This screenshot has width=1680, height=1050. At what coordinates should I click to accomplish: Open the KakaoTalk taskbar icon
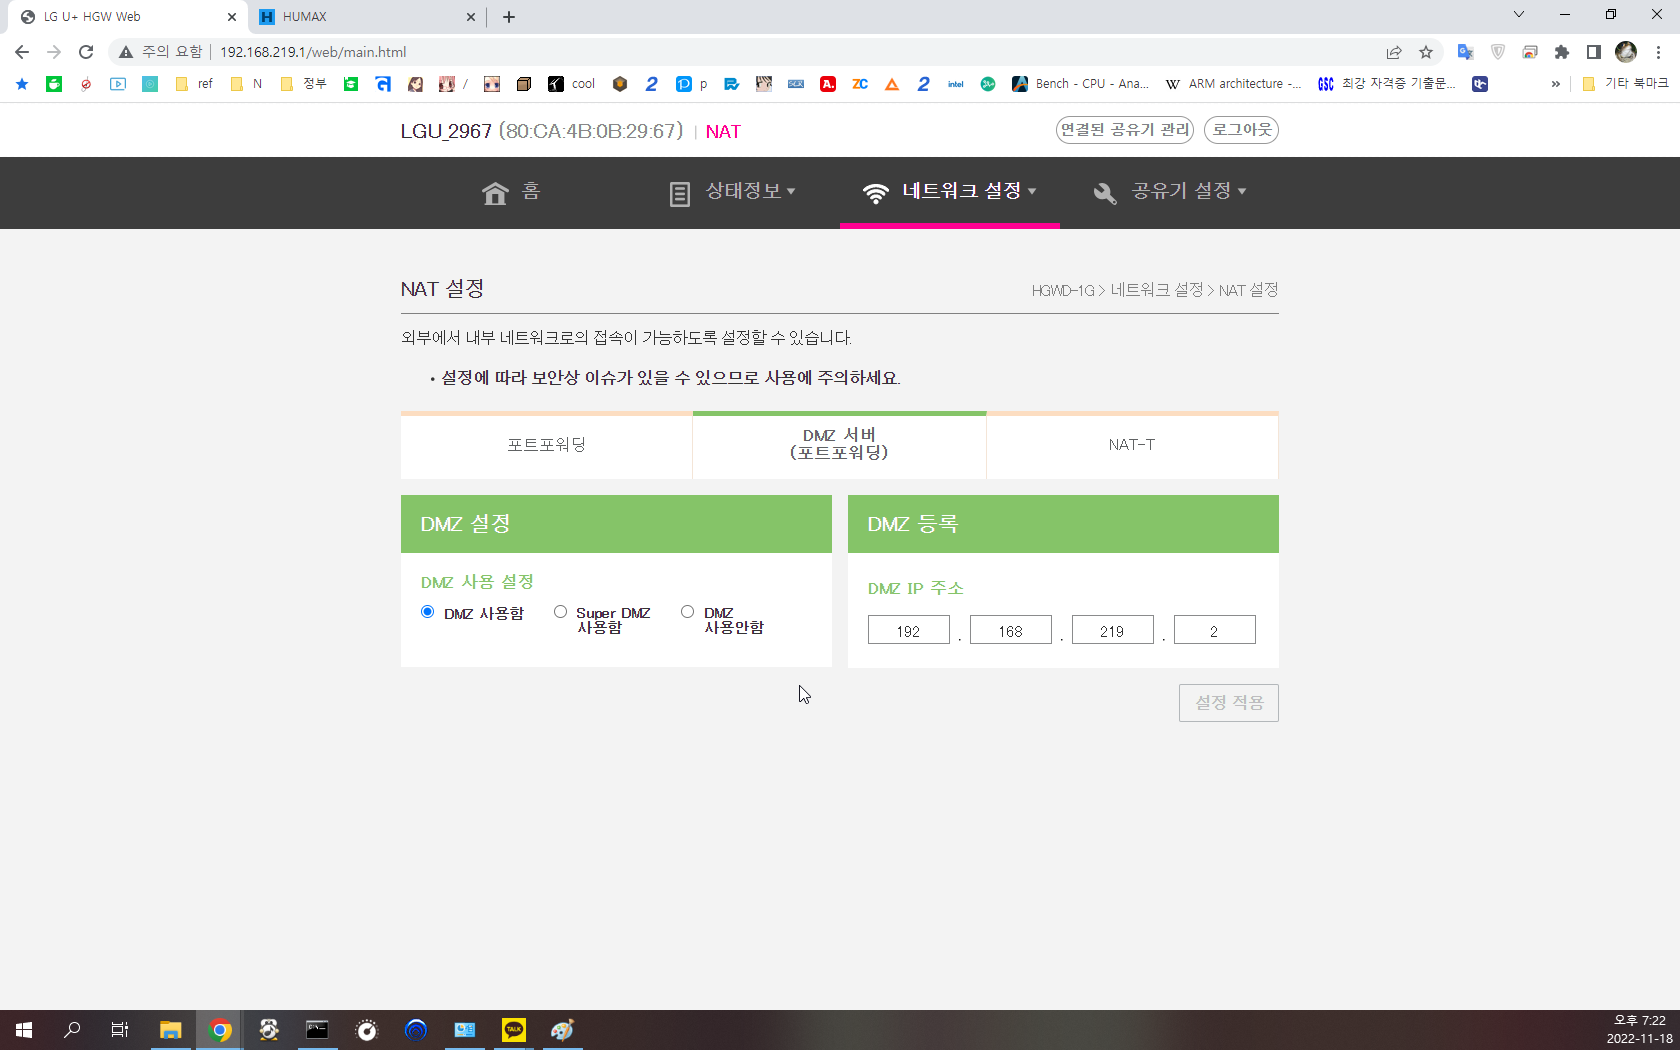[x=514, y=1030]
